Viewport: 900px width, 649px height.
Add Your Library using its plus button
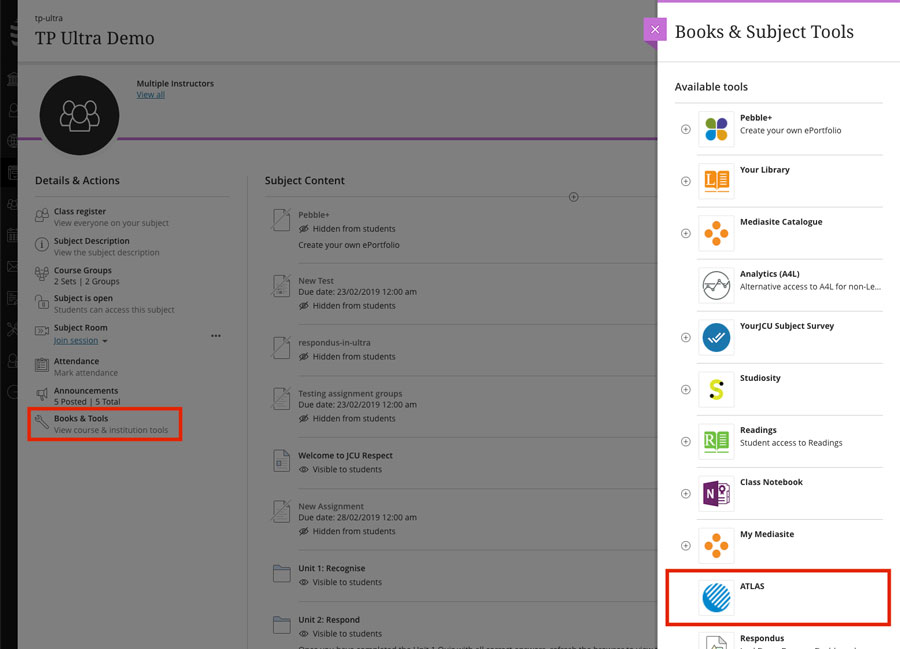685,181
